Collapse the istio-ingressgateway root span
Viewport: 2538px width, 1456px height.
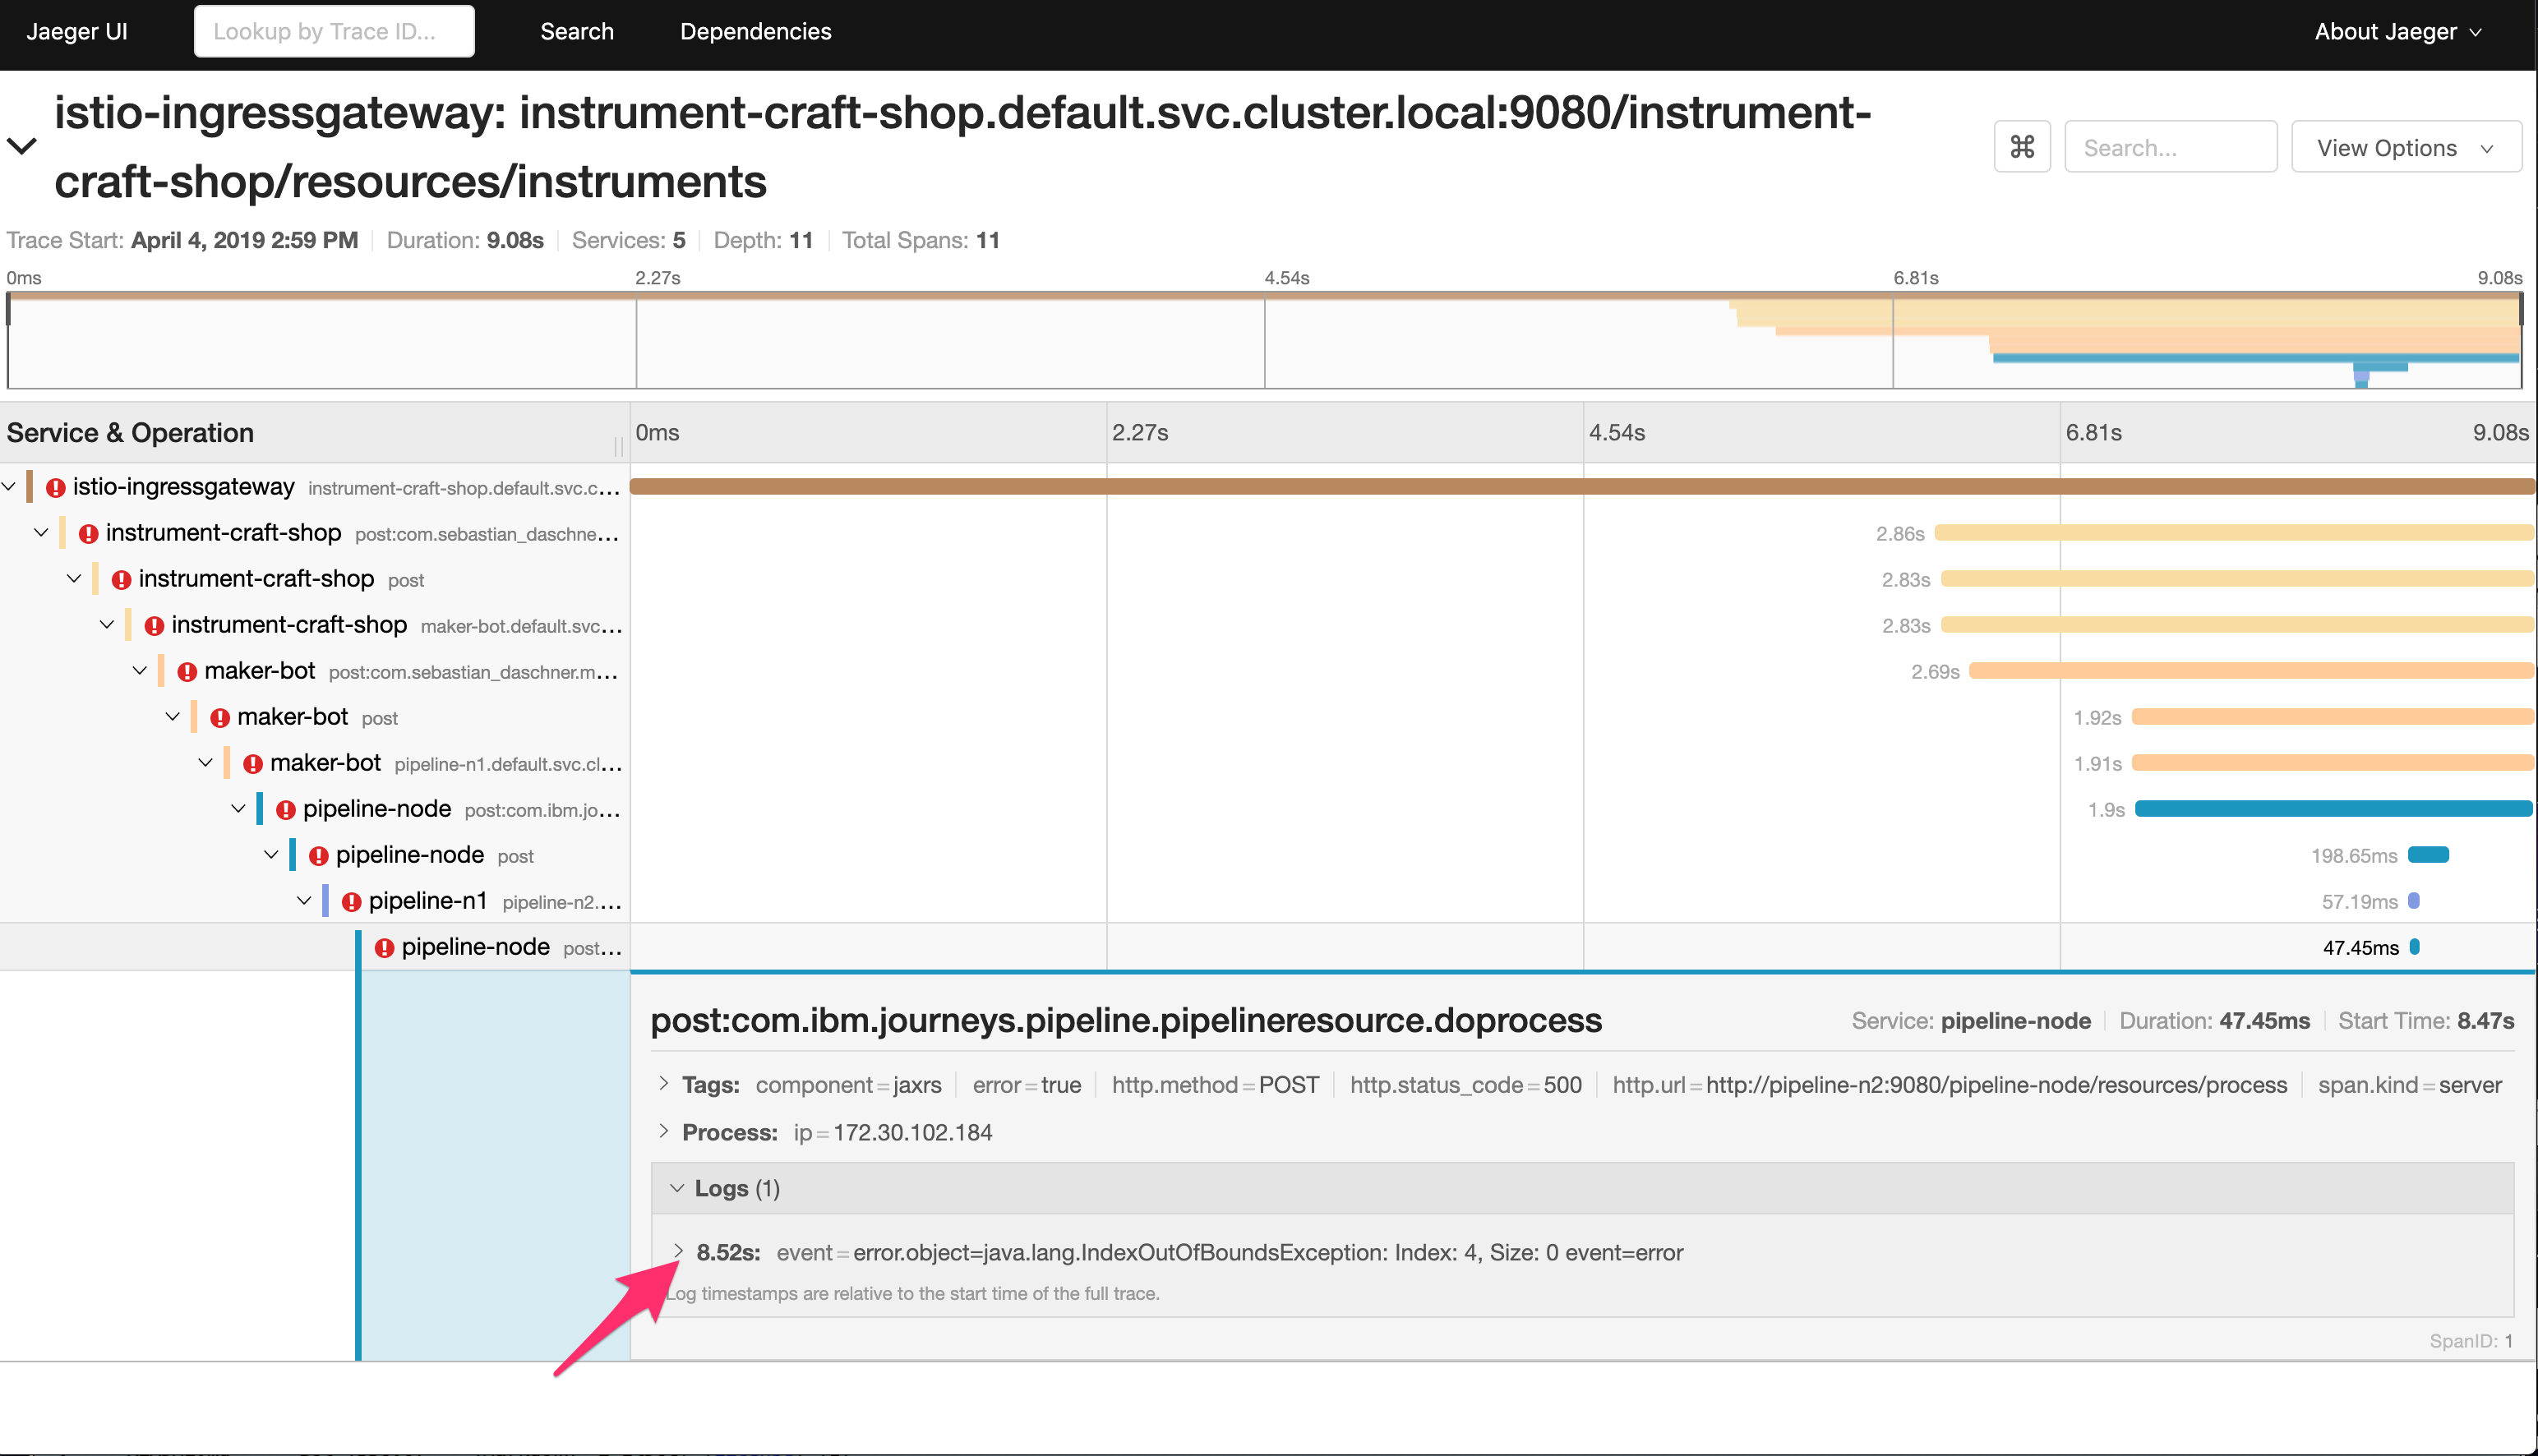pyautogui.click(x=9, y=487)
